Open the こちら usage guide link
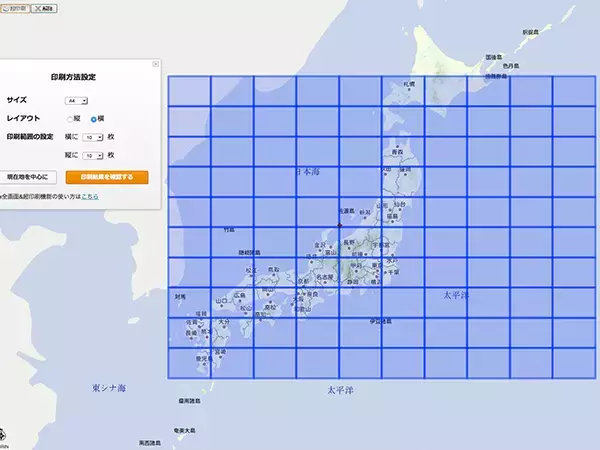600x450 pixels. click(90, 197)
